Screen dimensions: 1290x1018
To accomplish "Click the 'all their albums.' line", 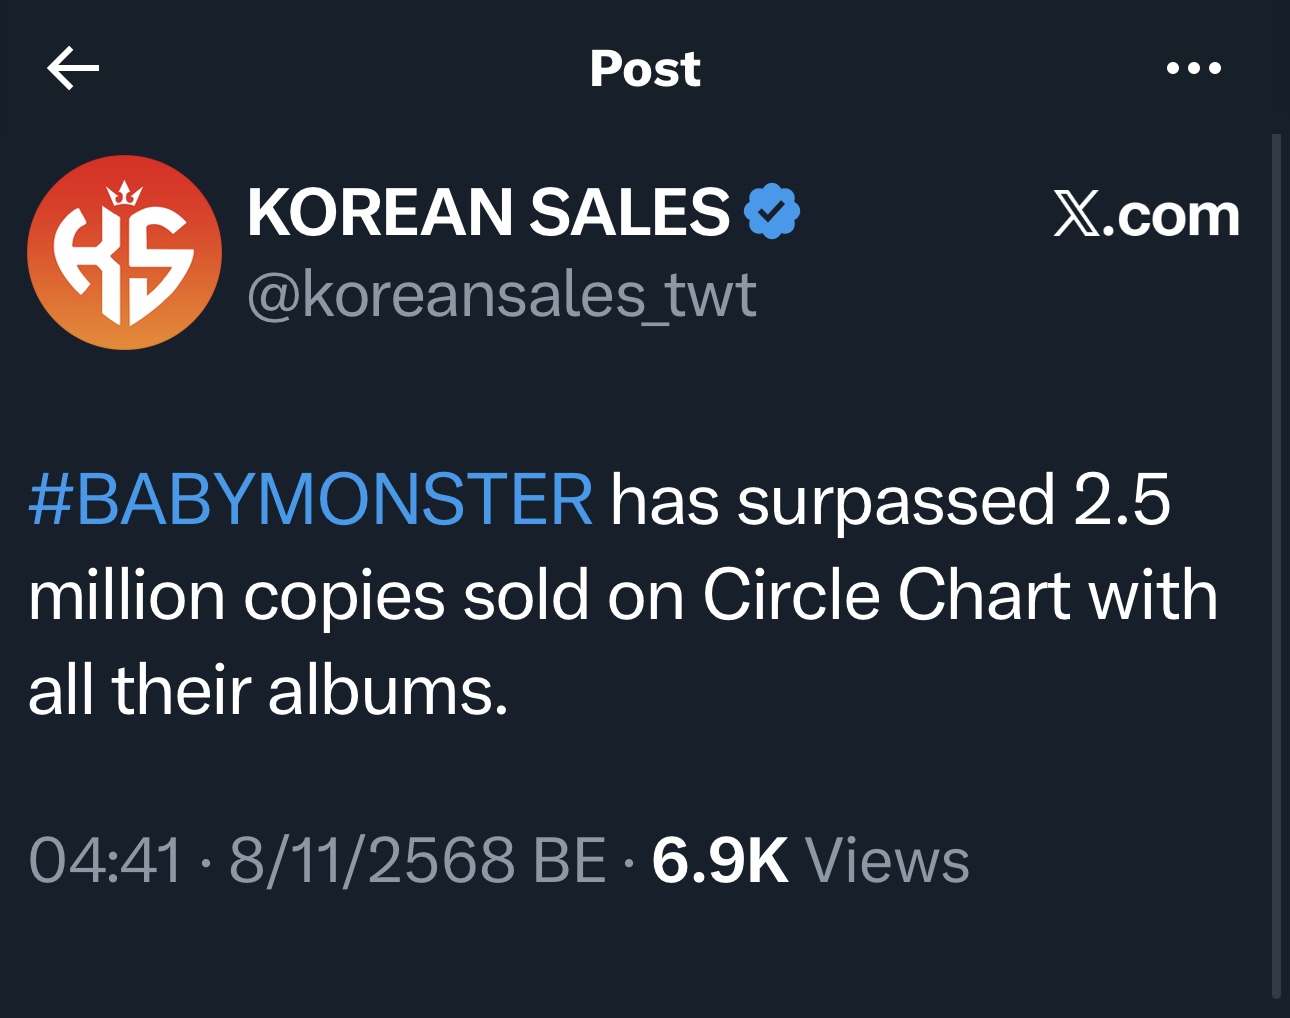I will point(268,691).
